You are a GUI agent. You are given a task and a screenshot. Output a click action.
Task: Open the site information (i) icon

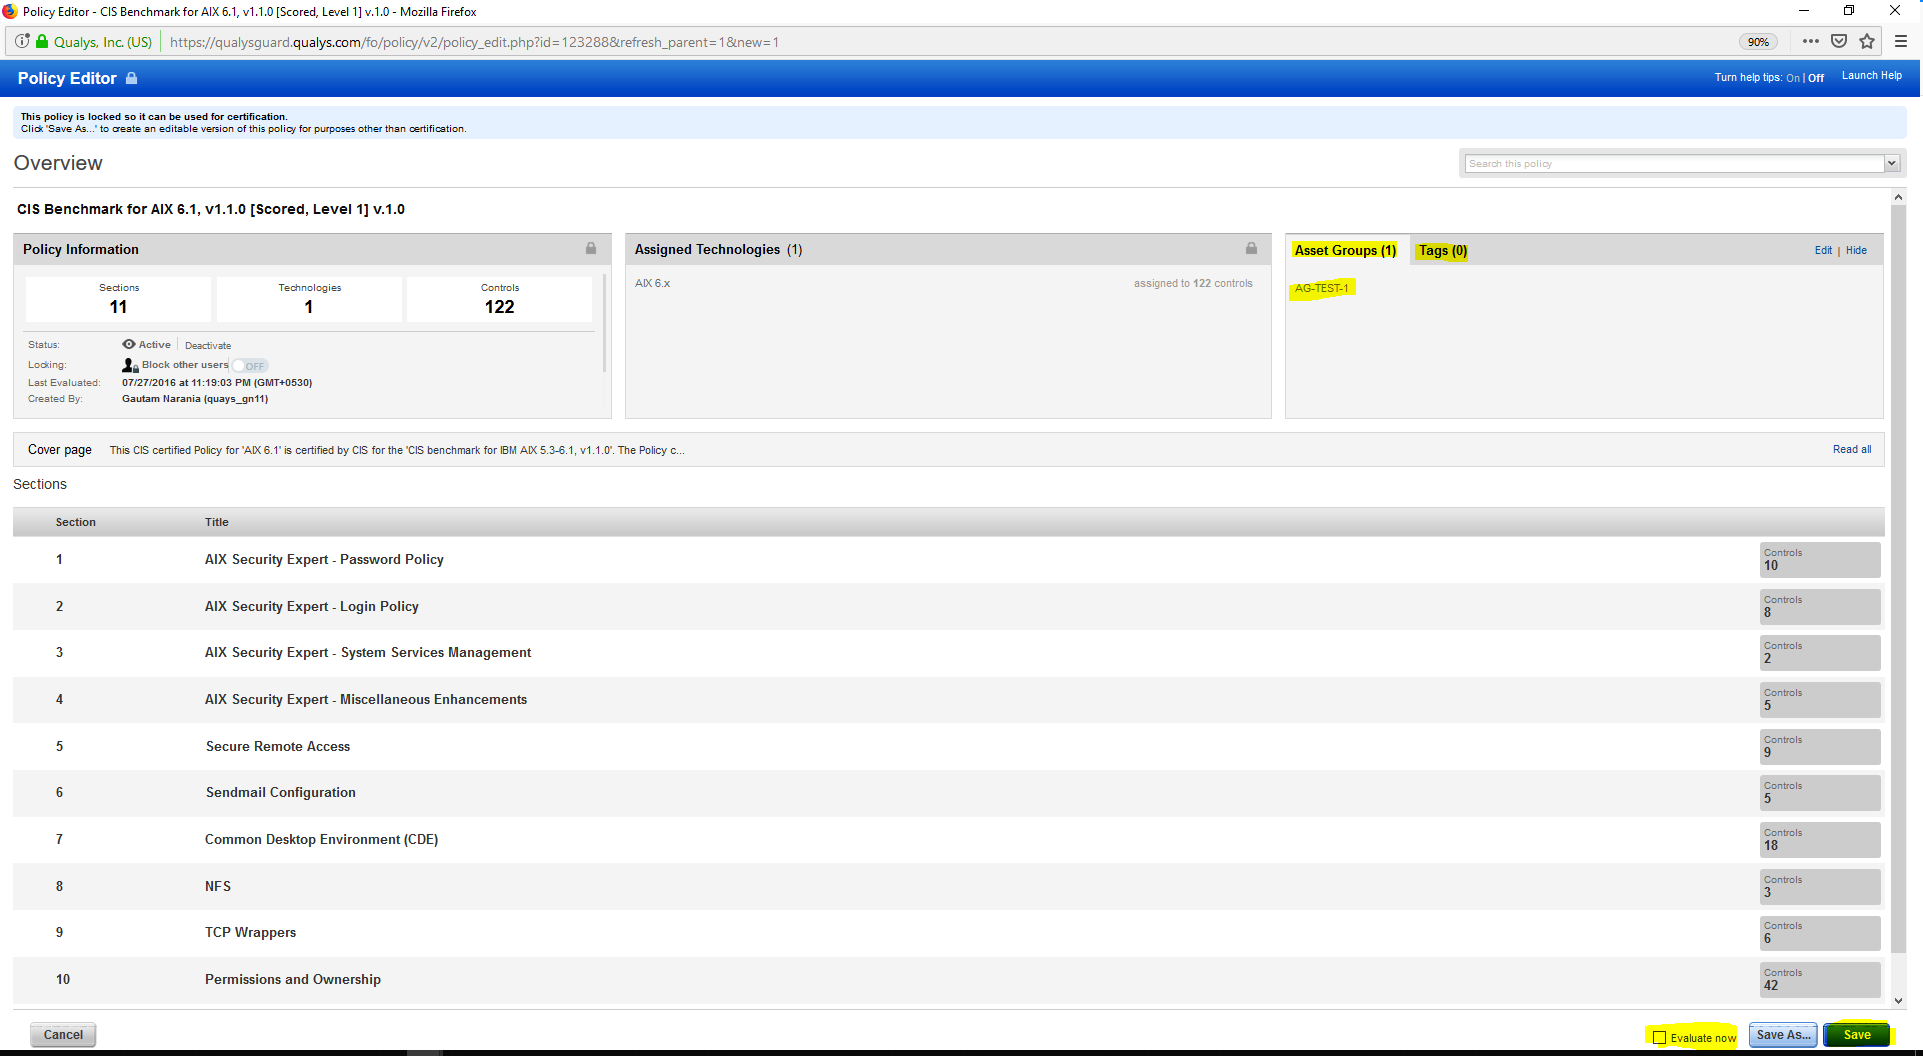(x=22, y=41)
